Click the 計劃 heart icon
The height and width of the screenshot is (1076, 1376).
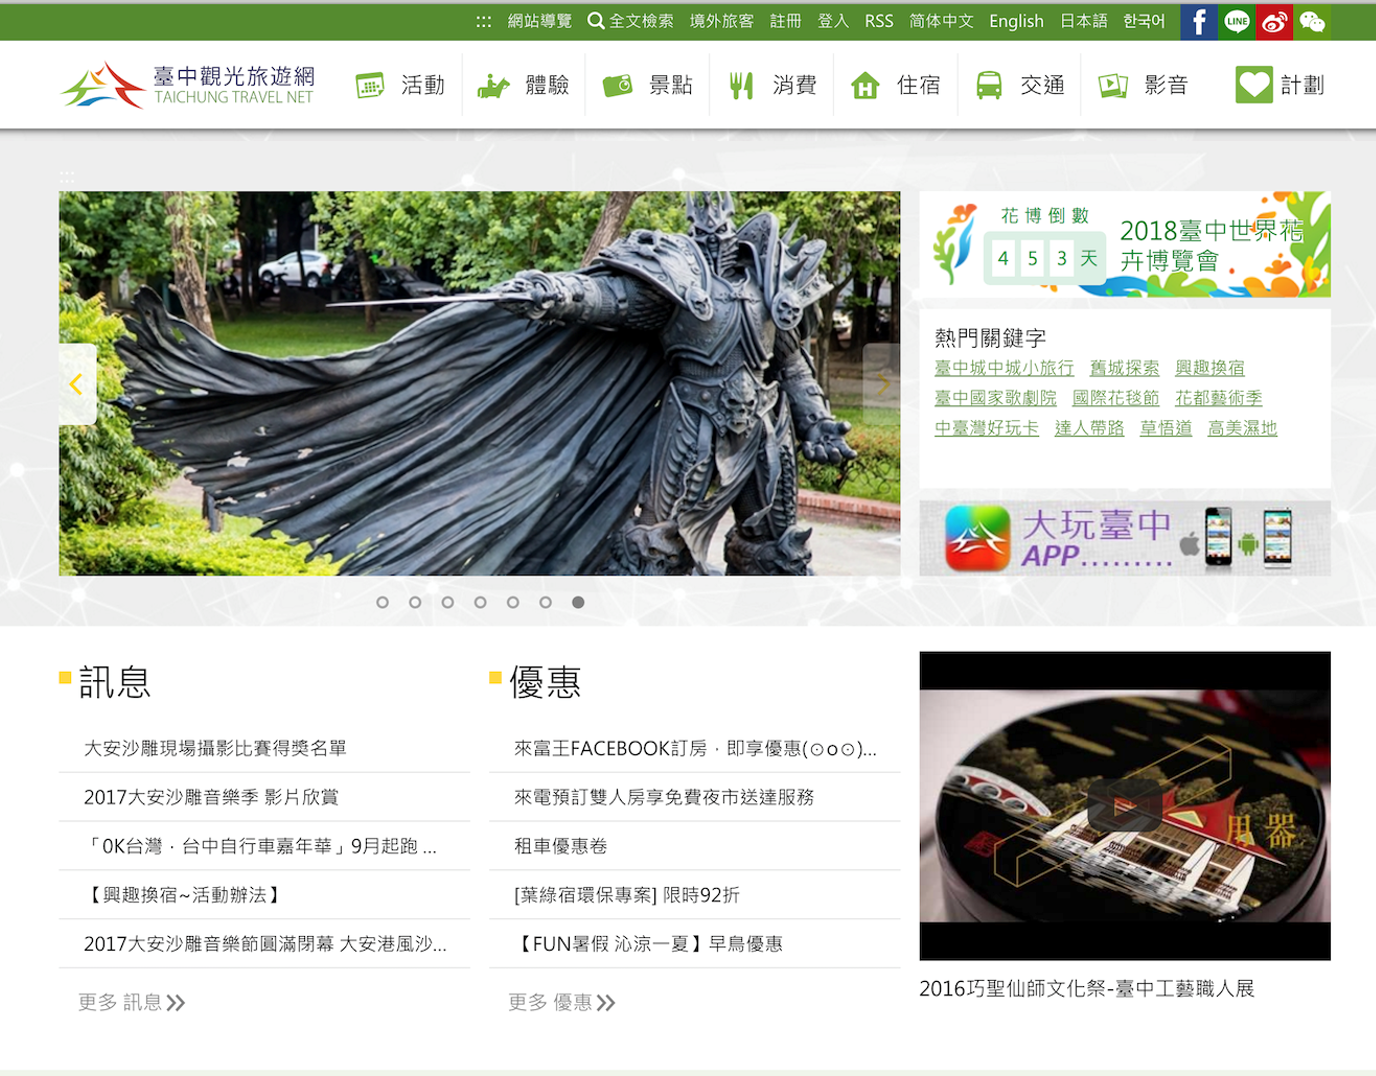click(x=1254, y=85)
